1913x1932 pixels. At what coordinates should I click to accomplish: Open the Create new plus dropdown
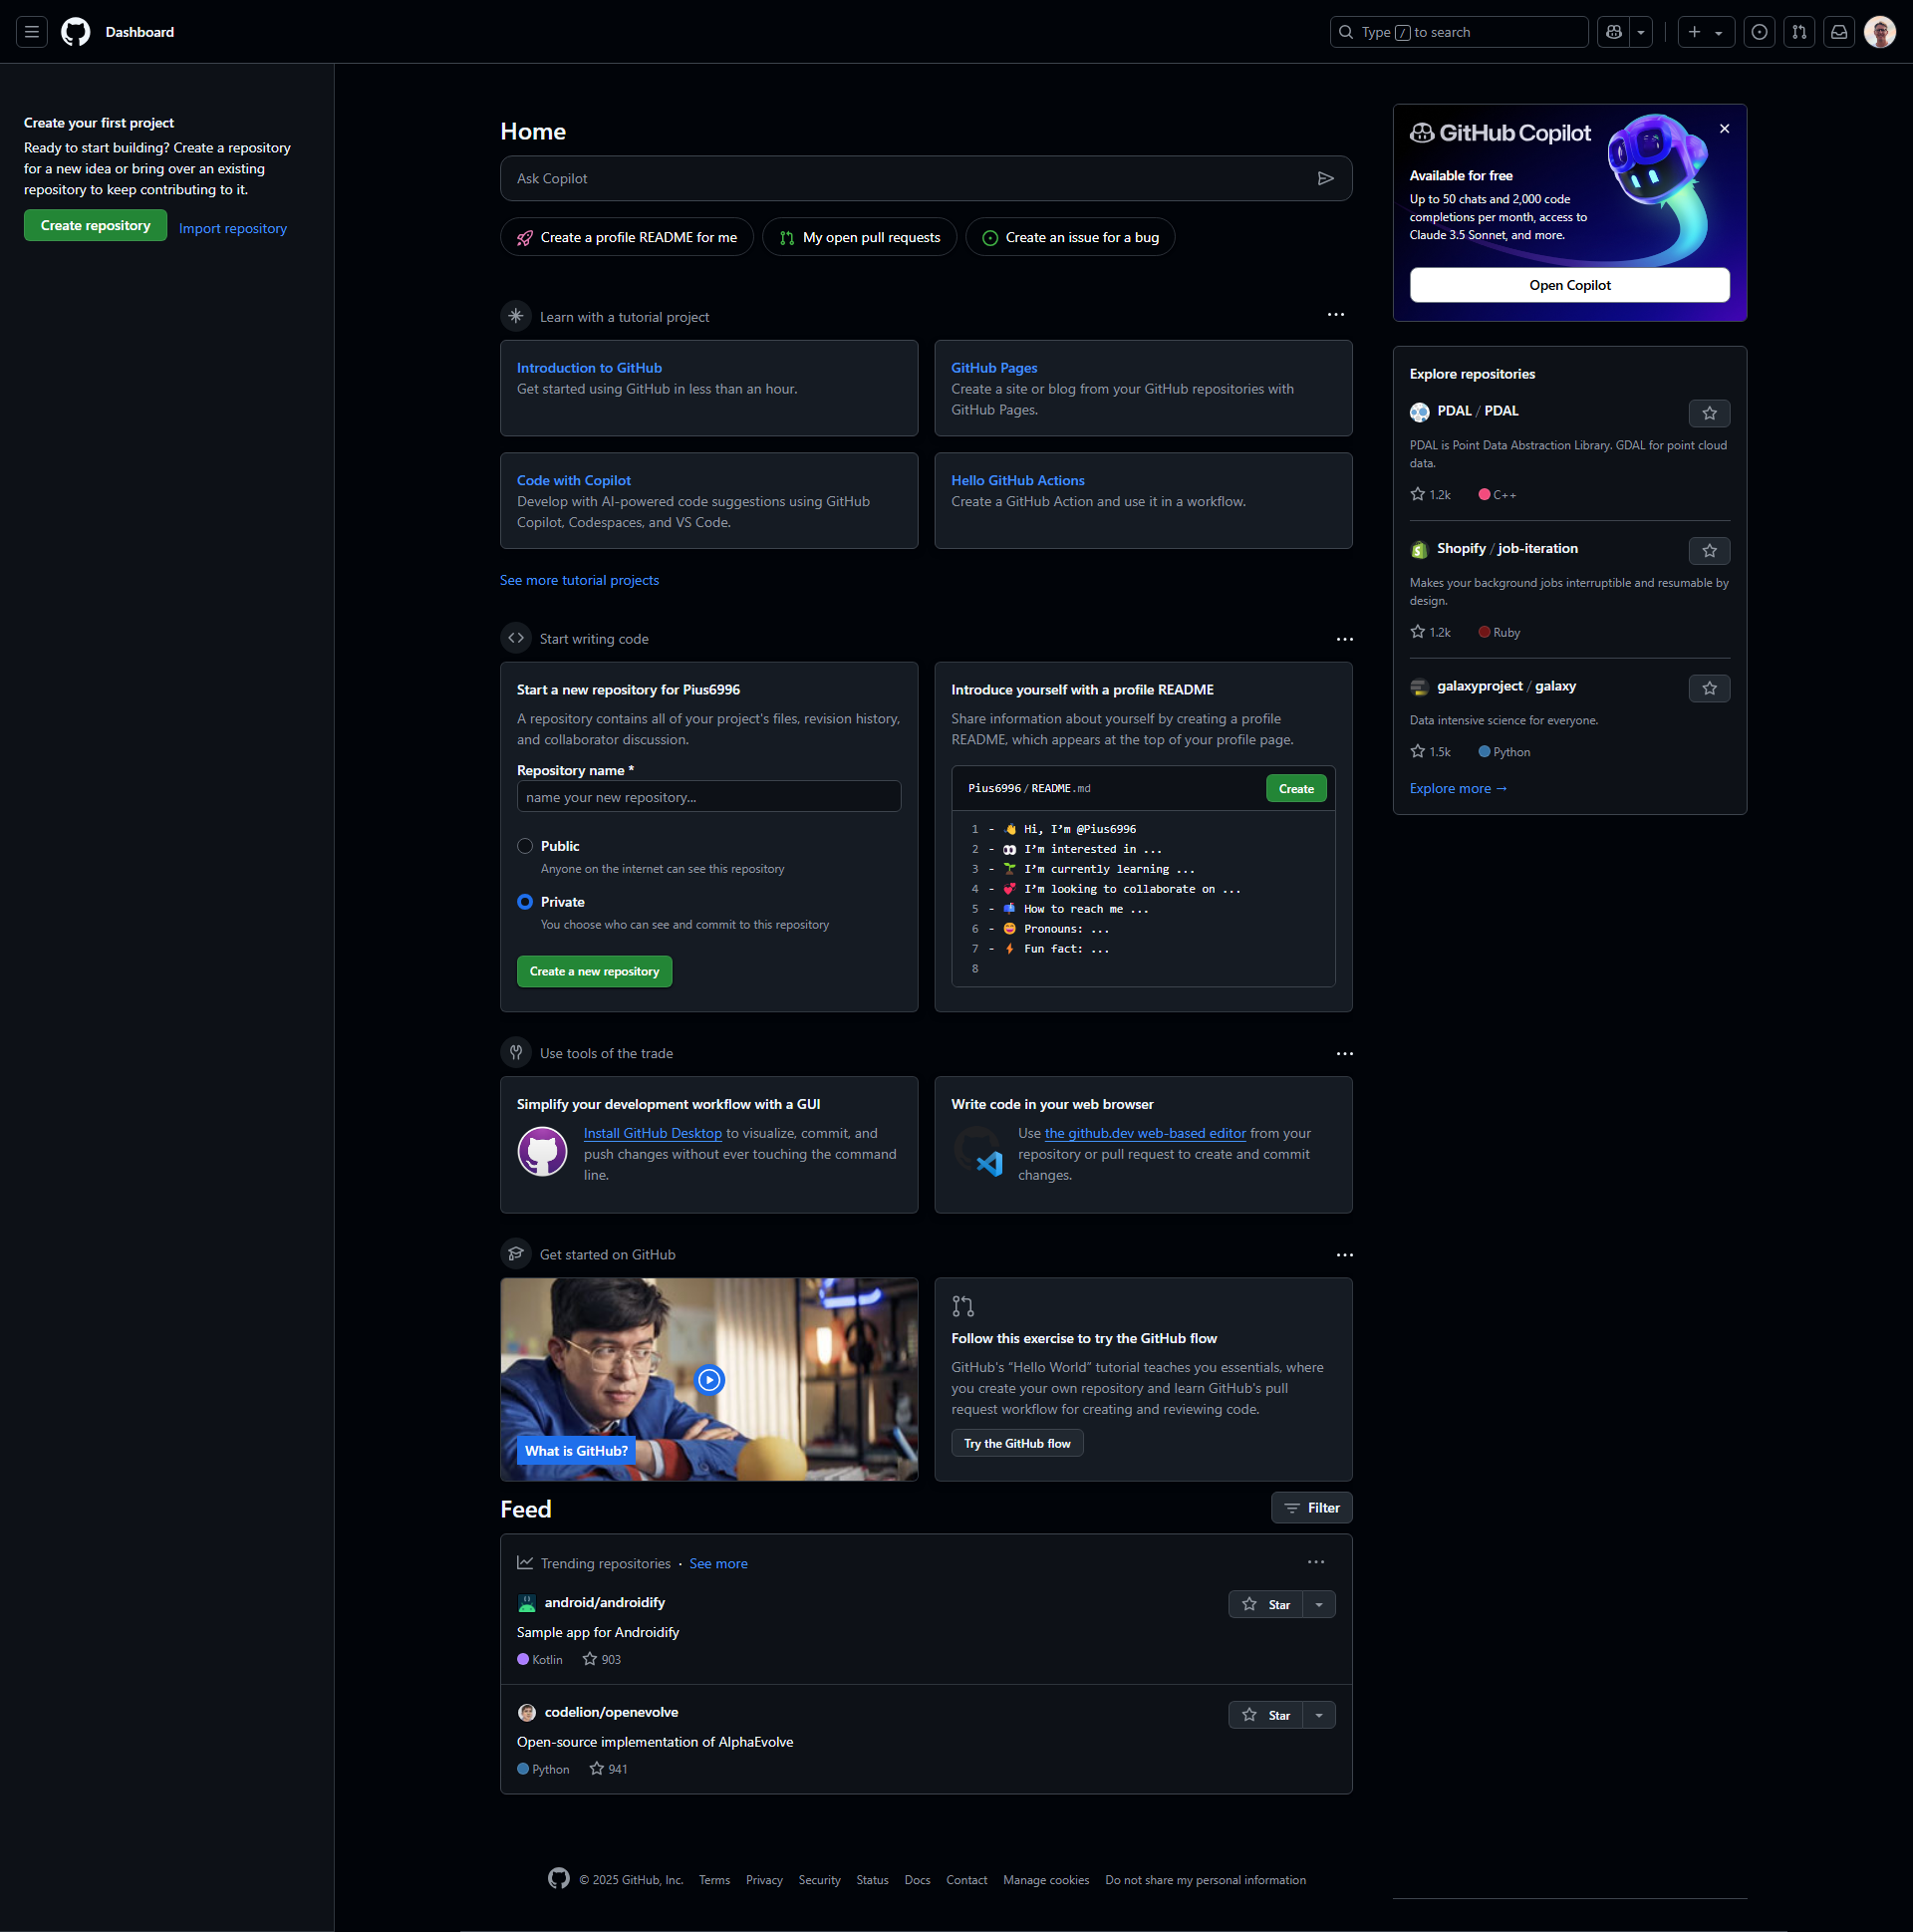[x=1705, y=32]
